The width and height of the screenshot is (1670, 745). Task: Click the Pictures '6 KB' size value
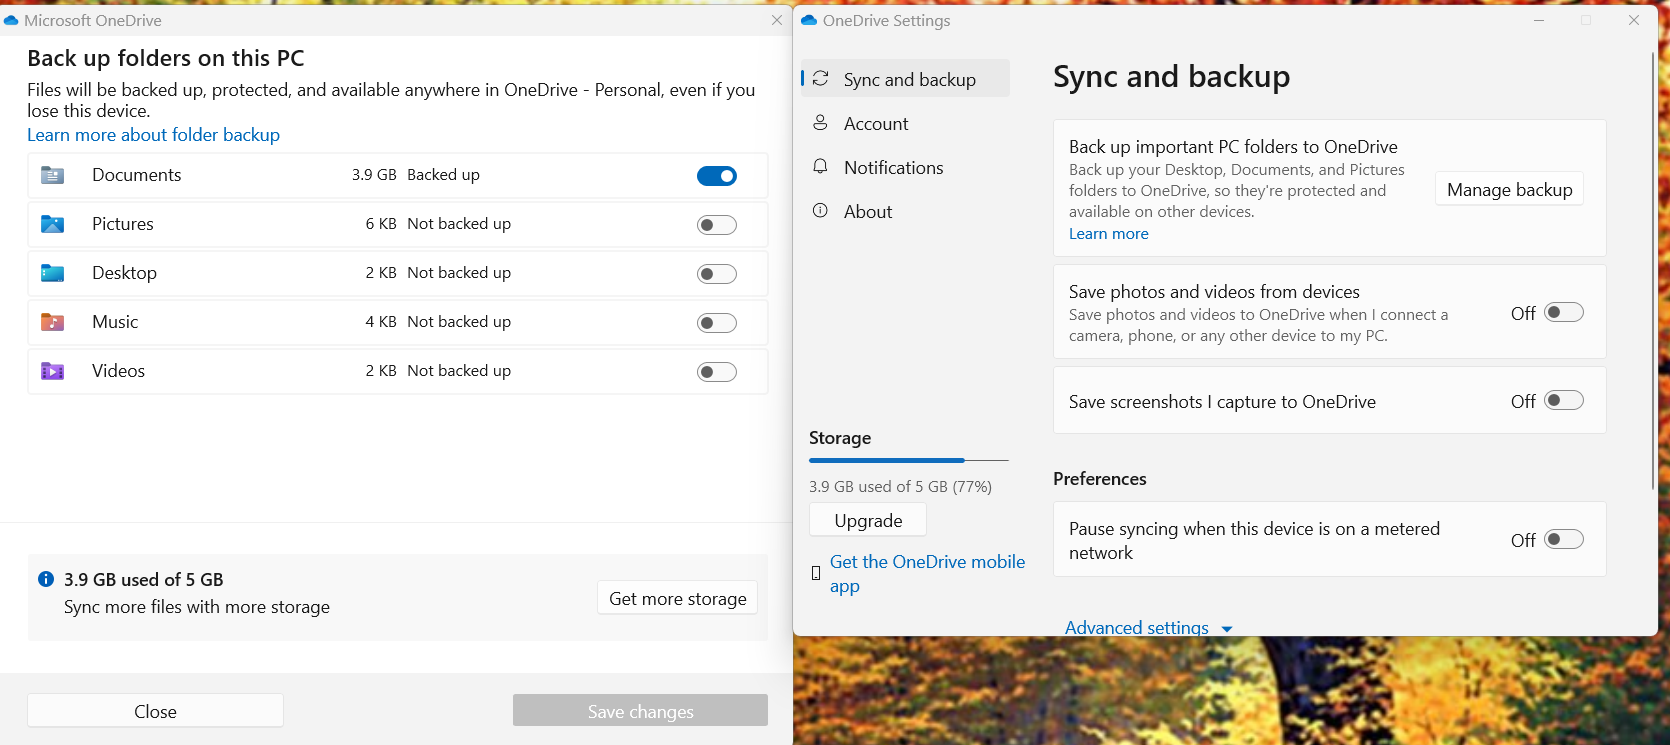[x=381, y=224]
